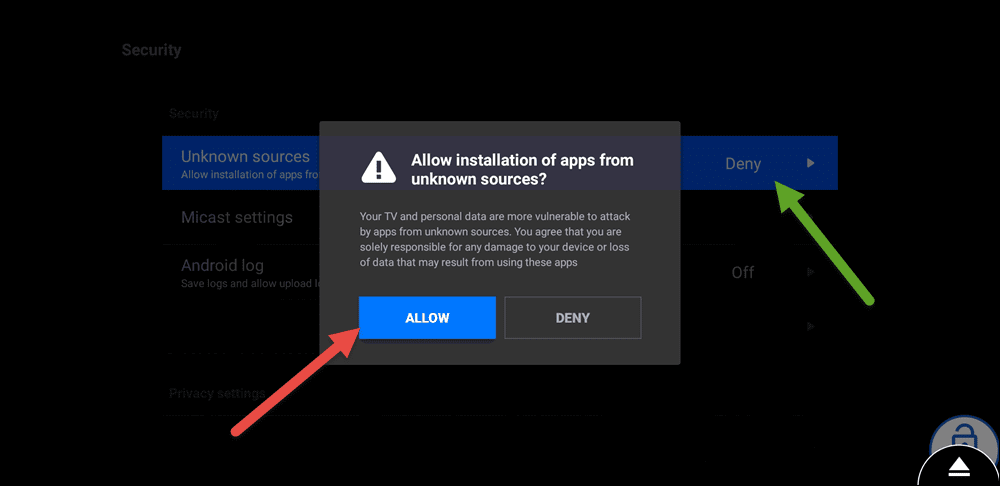
Task: Click the warning triangle icon
Action: point(379,168)
